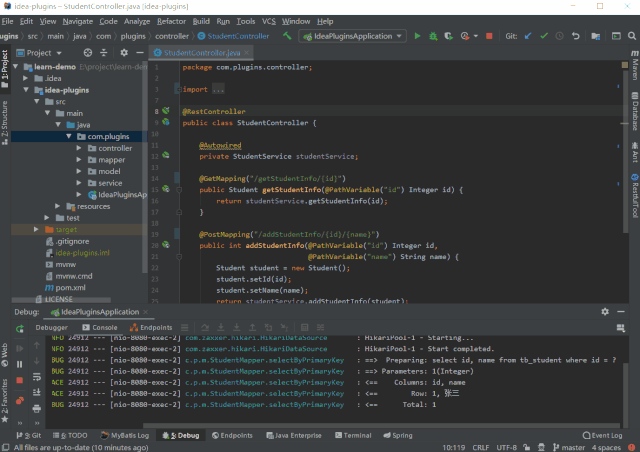The width and height of the screenshot is (640, 452).
Task: Pause the program in Debug panel
Action: coord(19,365)
